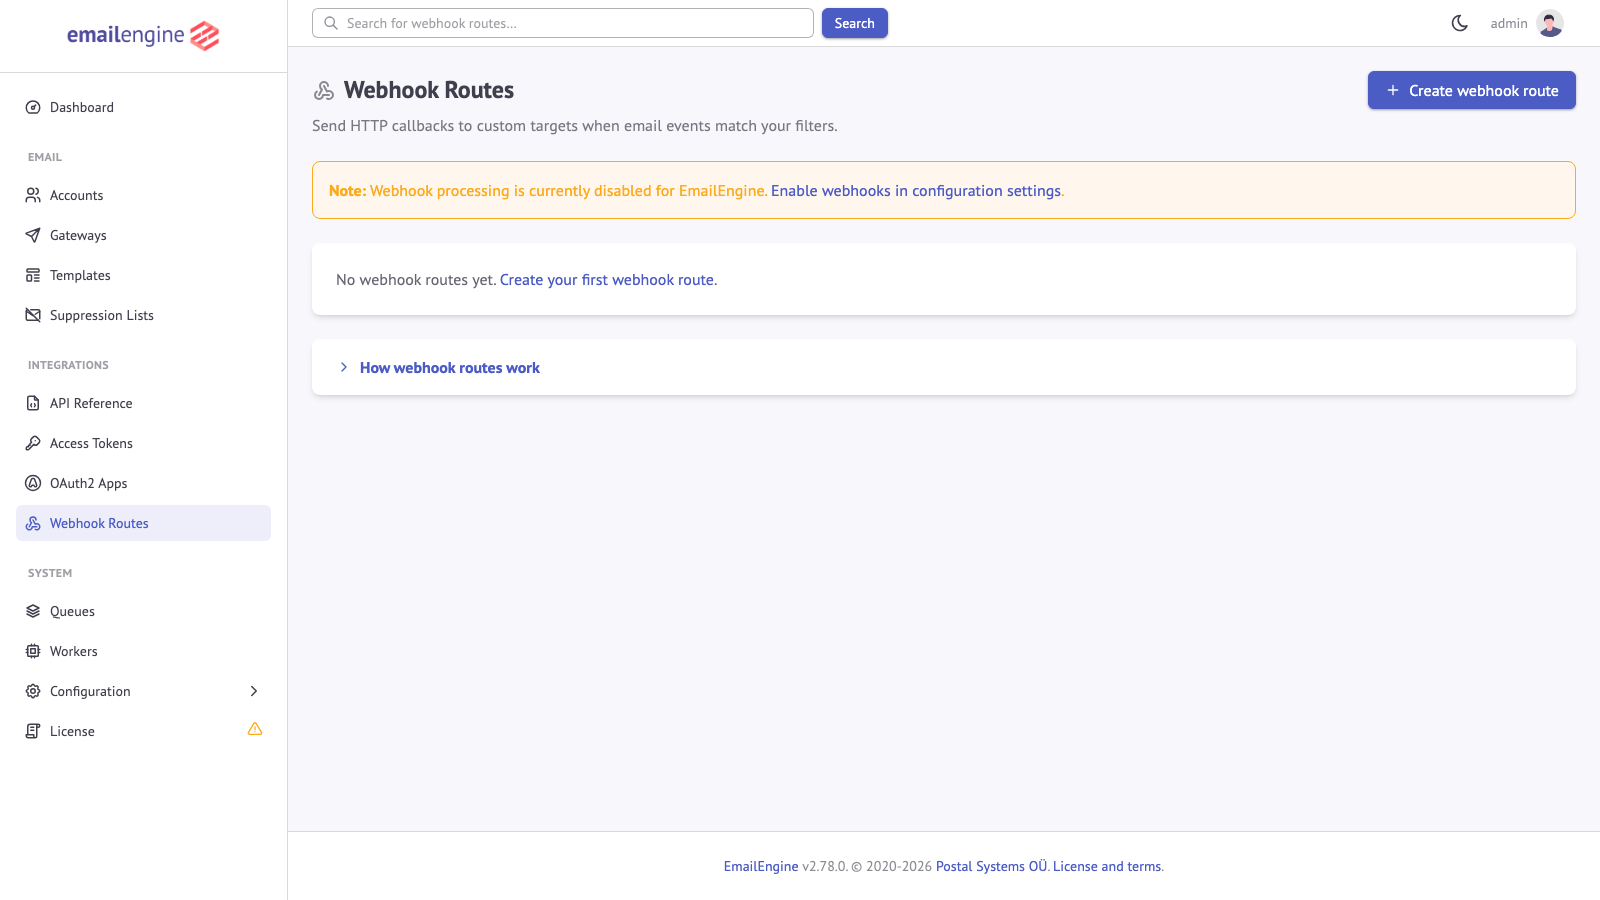The image size is (1600, 900).
Task: Click the Gateways paper plane icon
Action: tap(33, 235)
